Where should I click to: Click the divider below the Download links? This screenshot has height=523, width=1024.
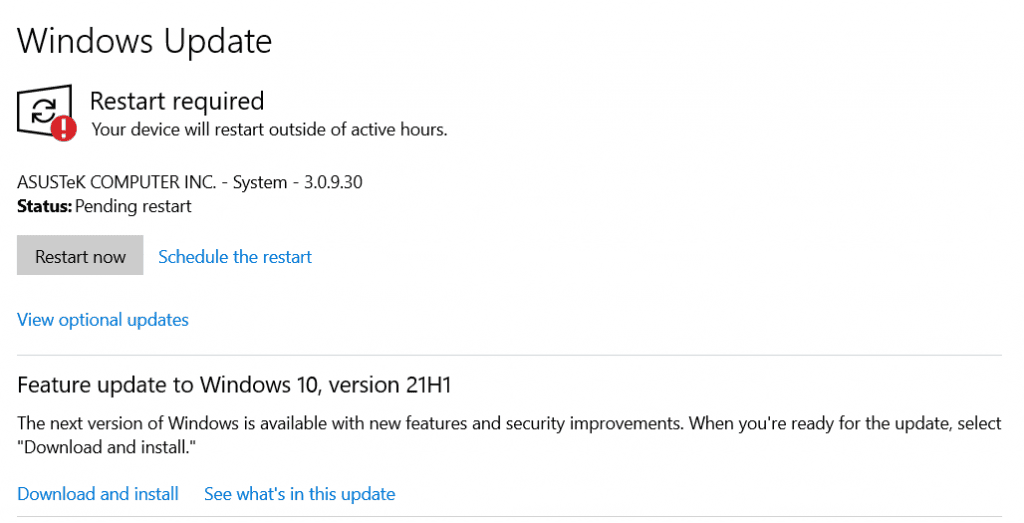(x=509, y=517)
